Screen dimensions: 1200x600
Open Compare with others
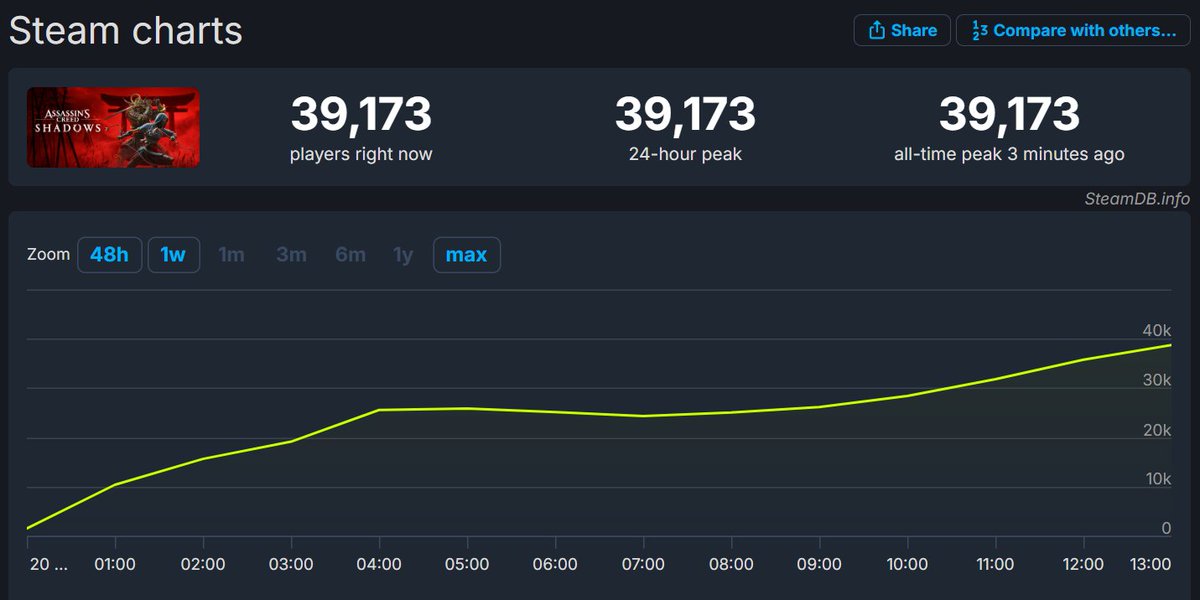pos(1072,30)
